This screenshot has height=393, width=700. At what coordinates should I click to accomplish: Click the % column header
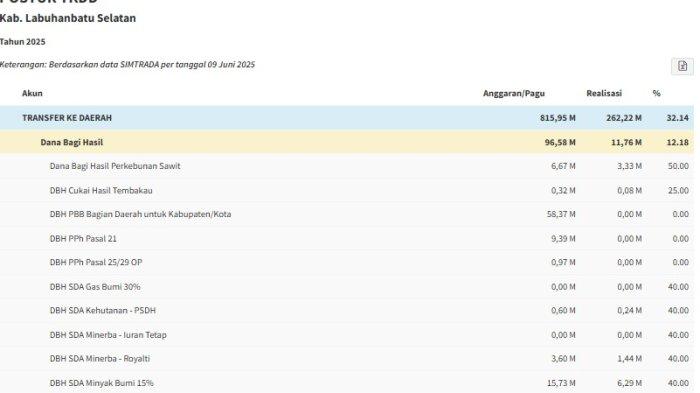[656, 93]
